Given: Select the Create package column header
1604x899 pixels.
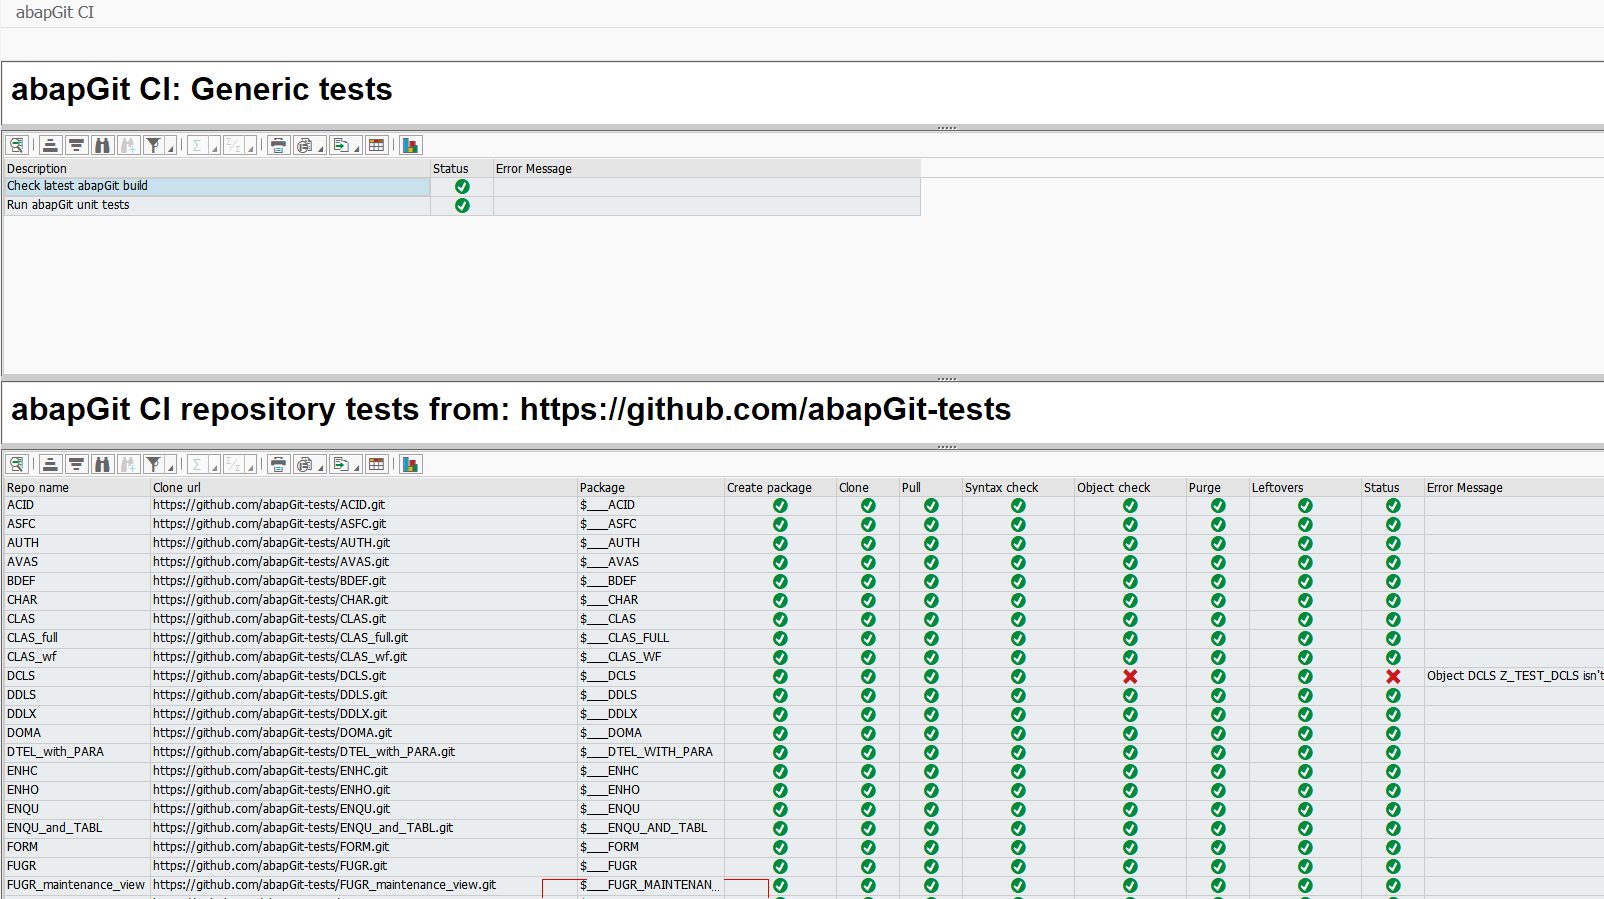Looking at the screenshot, I should click(780, 488).
